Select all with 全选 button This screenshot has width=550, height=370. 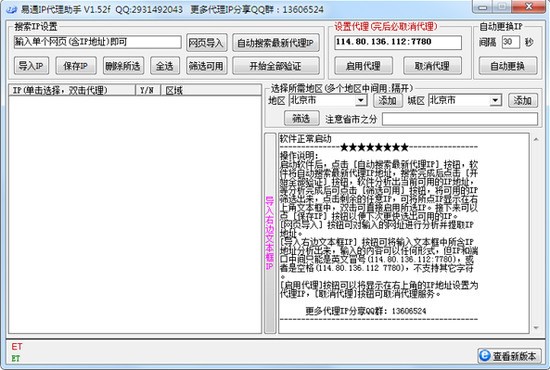coord(165,66)
